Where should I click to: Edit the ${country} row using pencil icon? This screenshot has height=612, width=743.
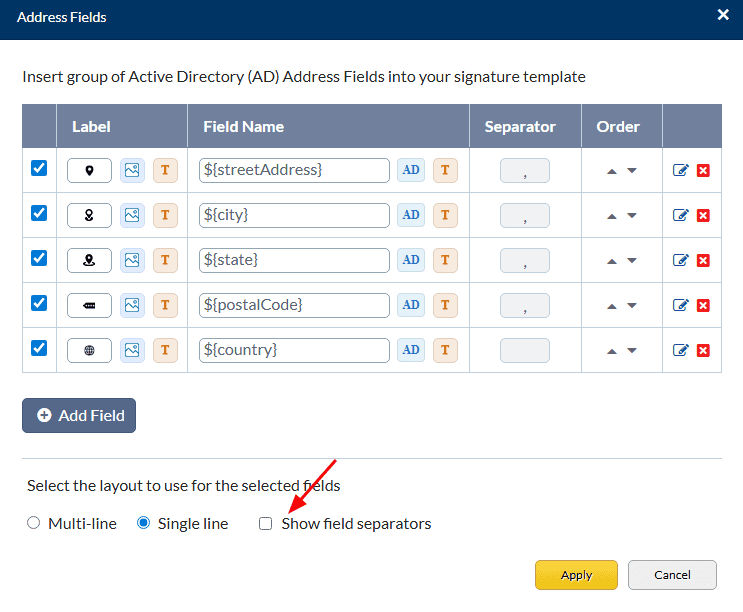point(681,351)
